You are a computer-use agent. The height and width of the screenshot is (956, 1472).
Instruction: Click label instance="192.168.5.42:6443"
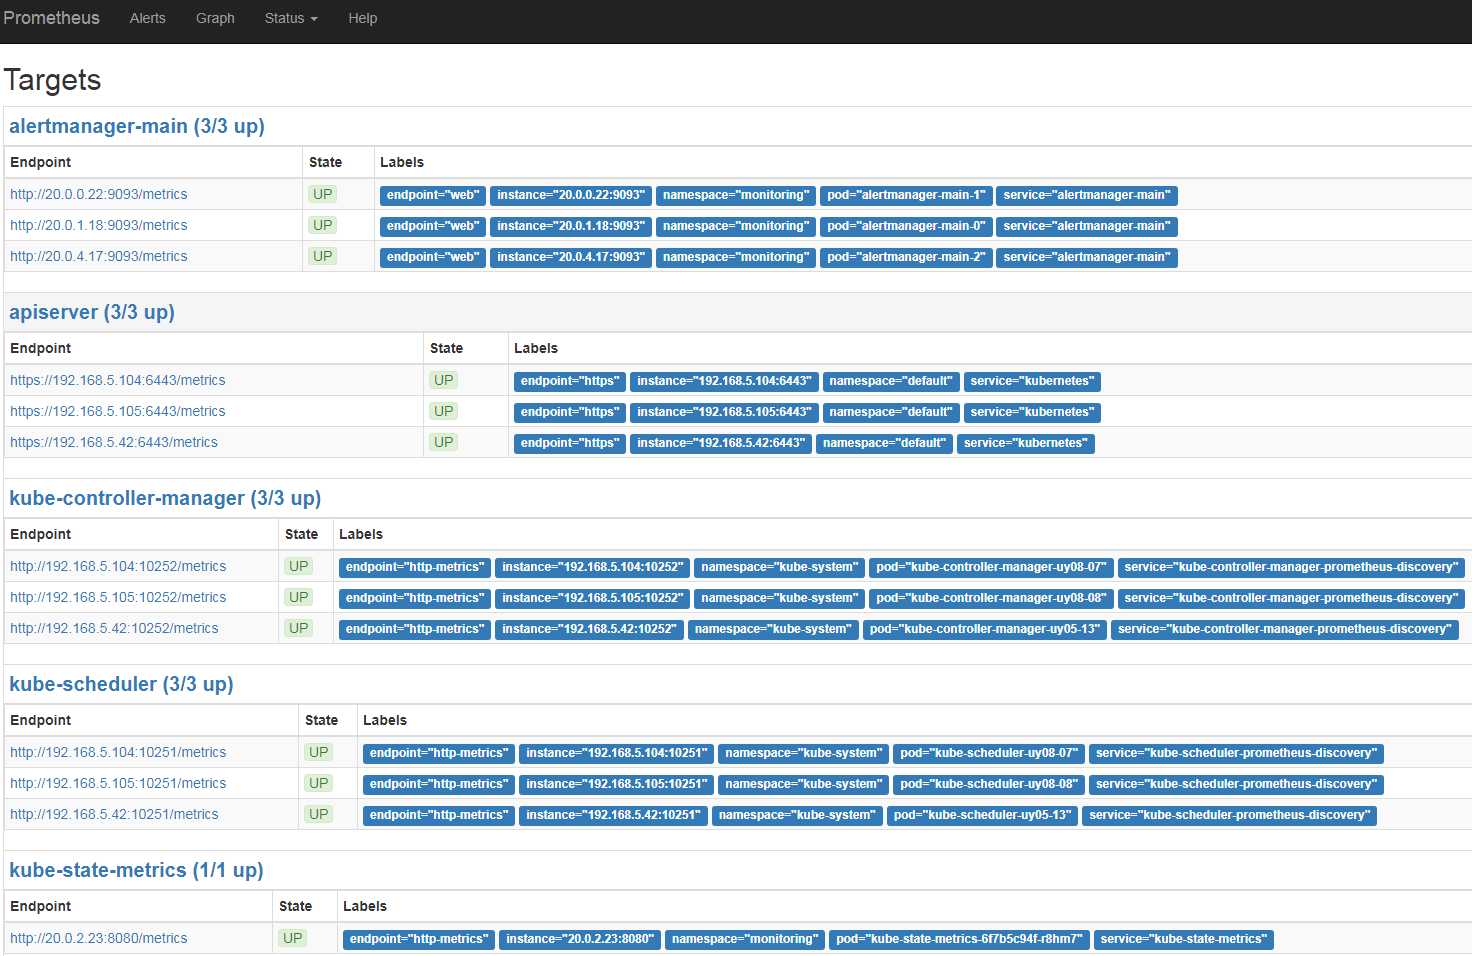[x=721, y=443]
